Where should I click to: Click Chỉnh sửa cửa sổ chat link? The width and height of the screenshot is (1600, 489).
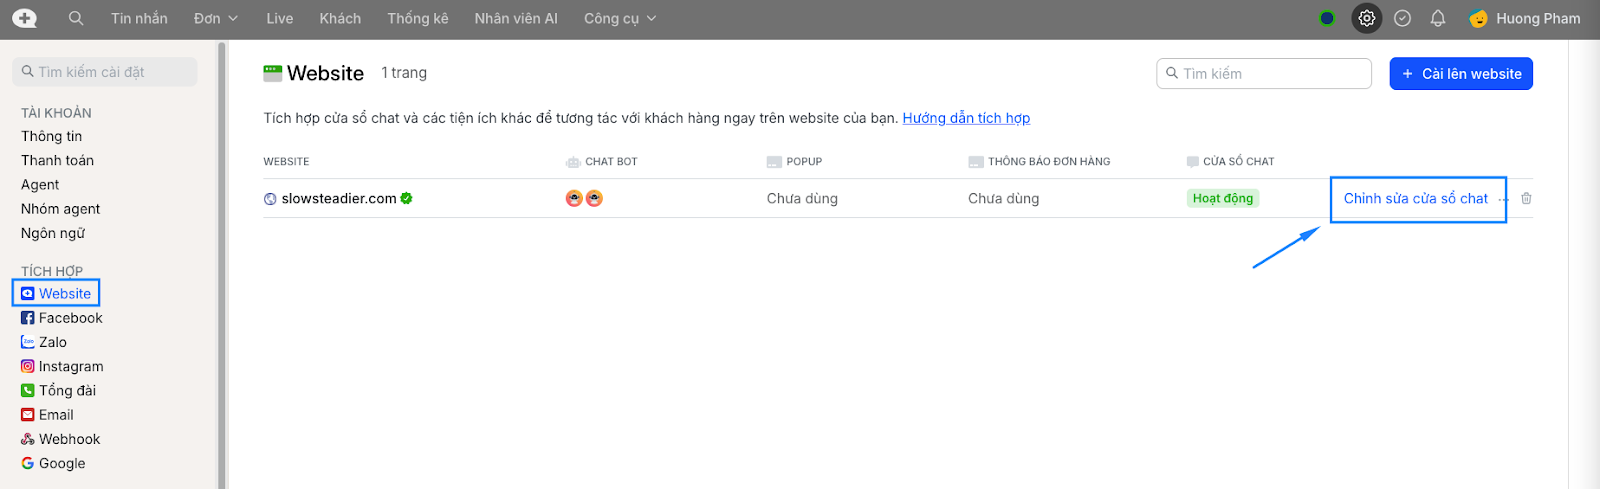[1415, 198]
